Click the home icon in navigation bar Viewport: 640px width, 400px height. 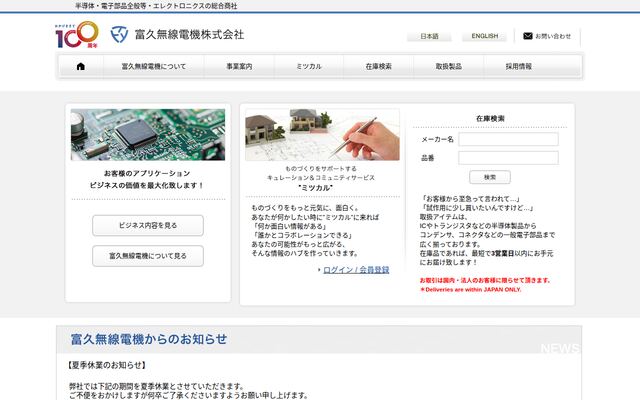coord(81,66)
